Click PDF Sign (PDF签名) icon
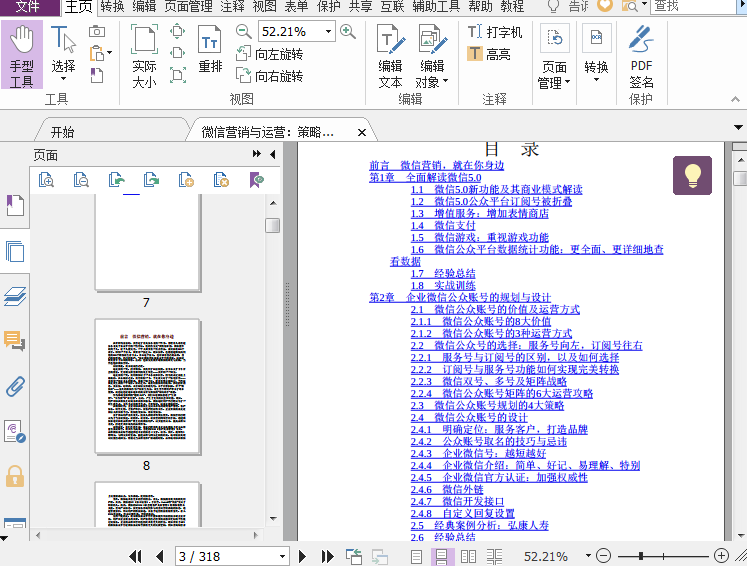This screenshot has height=566, width=747. (x=641, y=56)
